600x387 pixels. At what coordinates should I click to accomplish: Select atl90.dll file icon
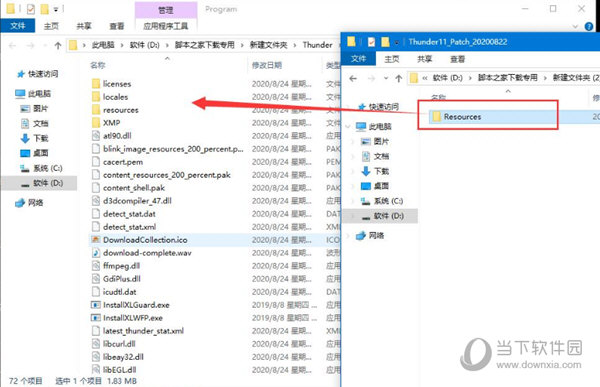pyautogui.click(x=96, y=136)
